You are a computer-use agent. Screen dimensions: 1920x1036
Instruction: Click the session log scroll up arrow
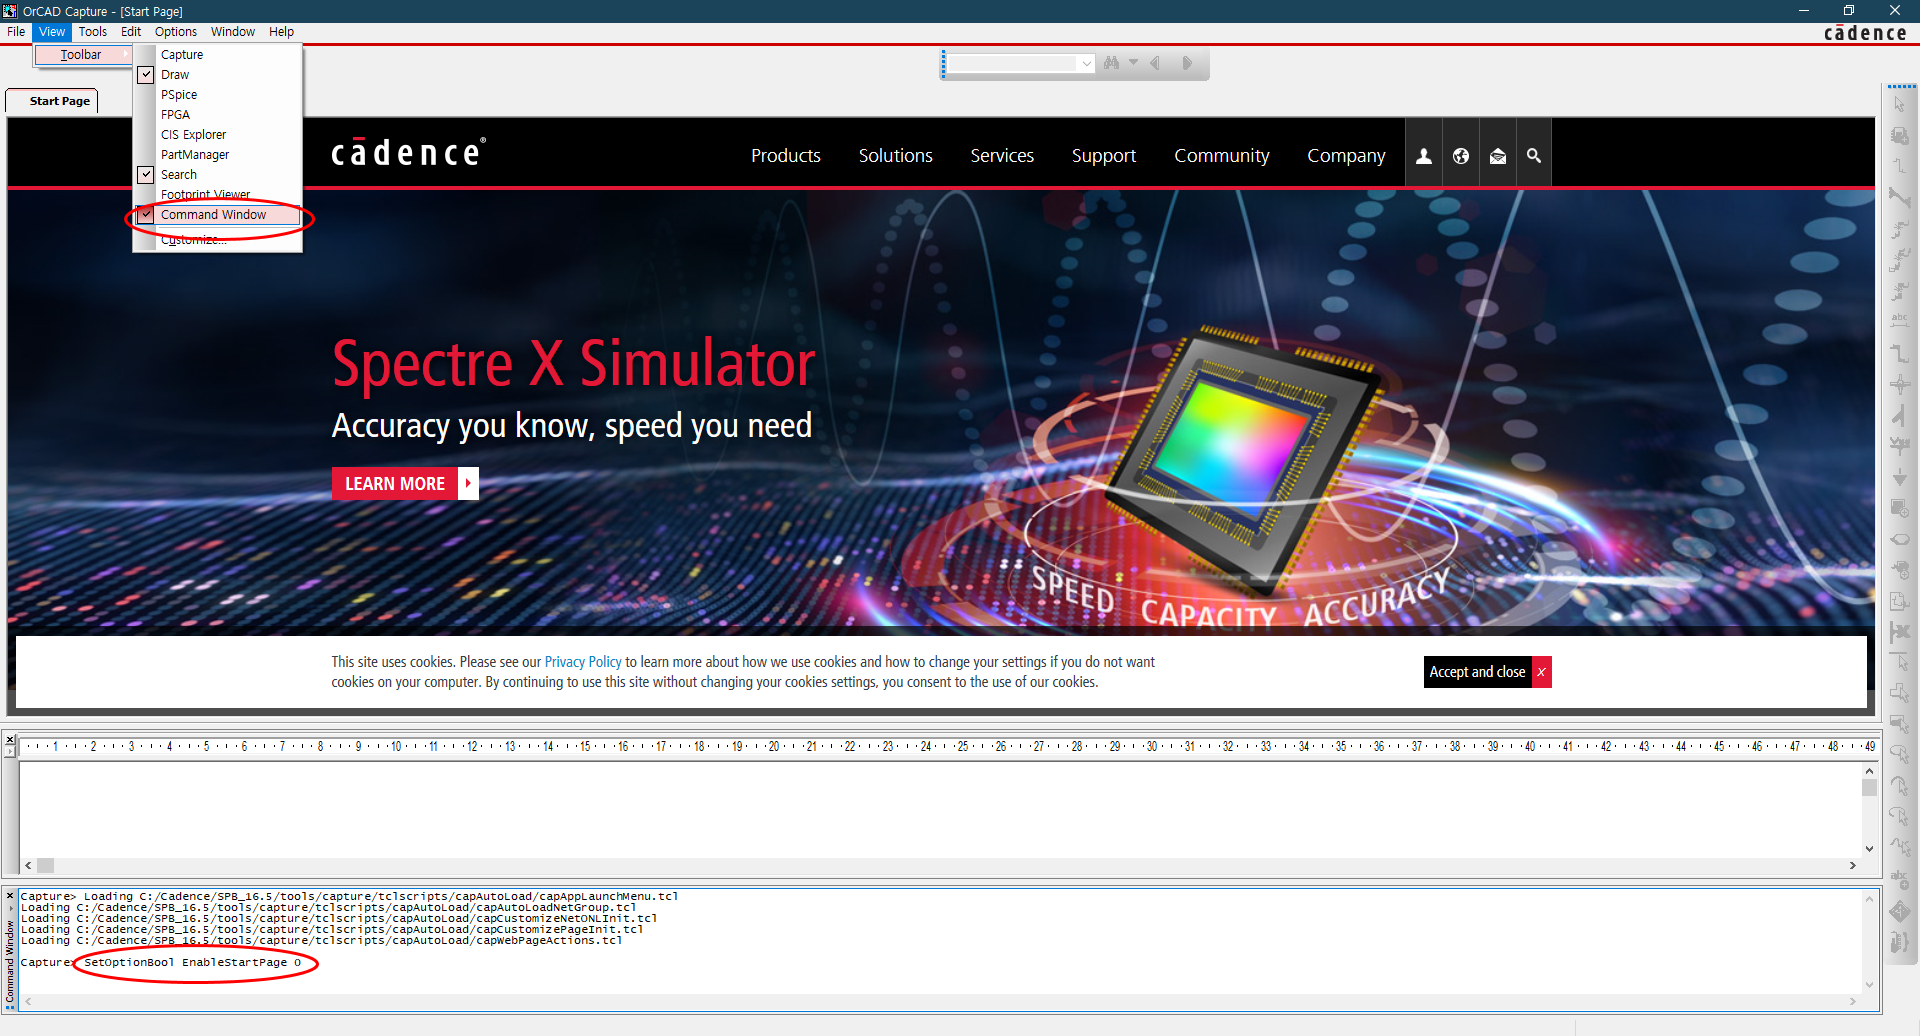point(1869,771)
